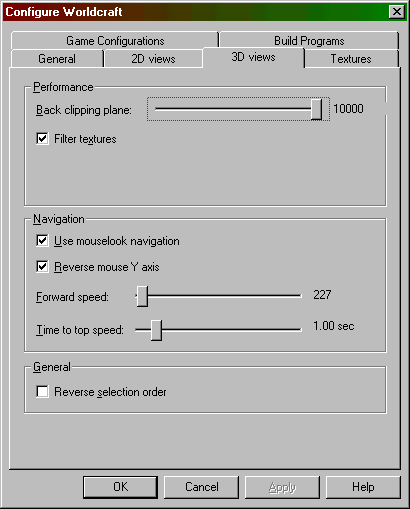
Task: Click the Apply button
Action: (x=282, y=487)
